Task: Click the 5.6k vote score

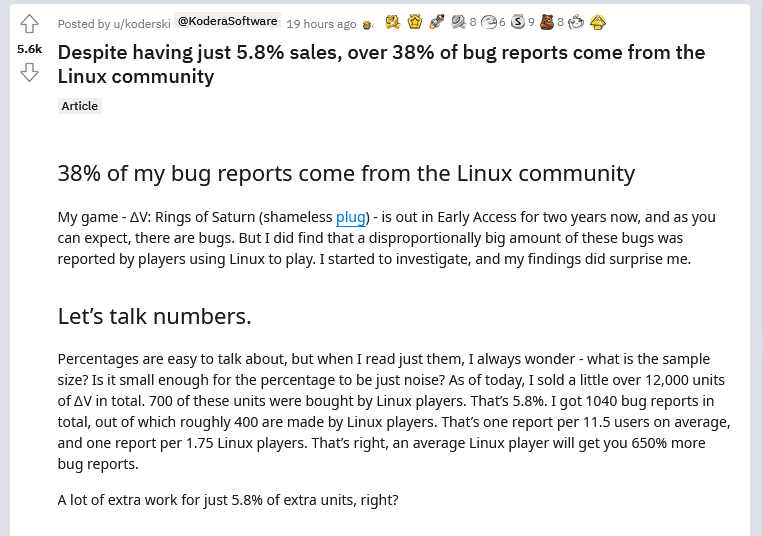Action: pos(29,49)
